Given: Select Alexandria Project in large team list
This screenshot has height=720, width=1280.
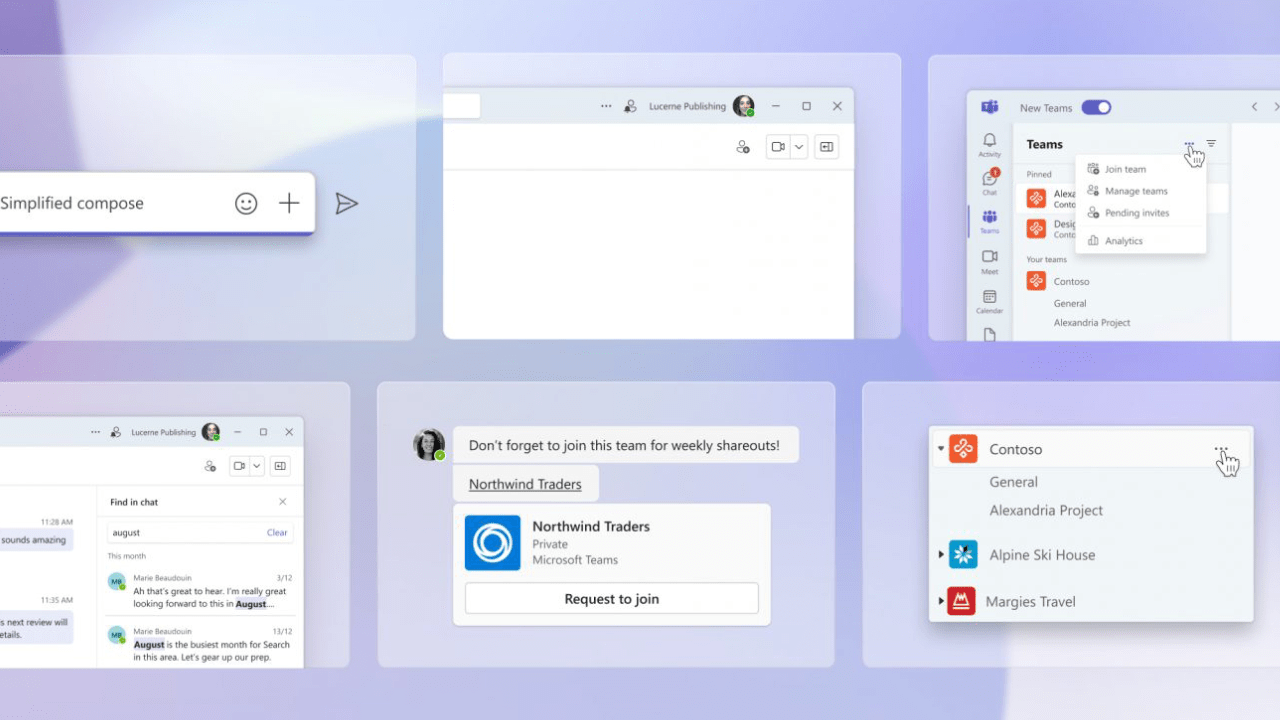Looking at the screenshot, I should pos(1046,510).
